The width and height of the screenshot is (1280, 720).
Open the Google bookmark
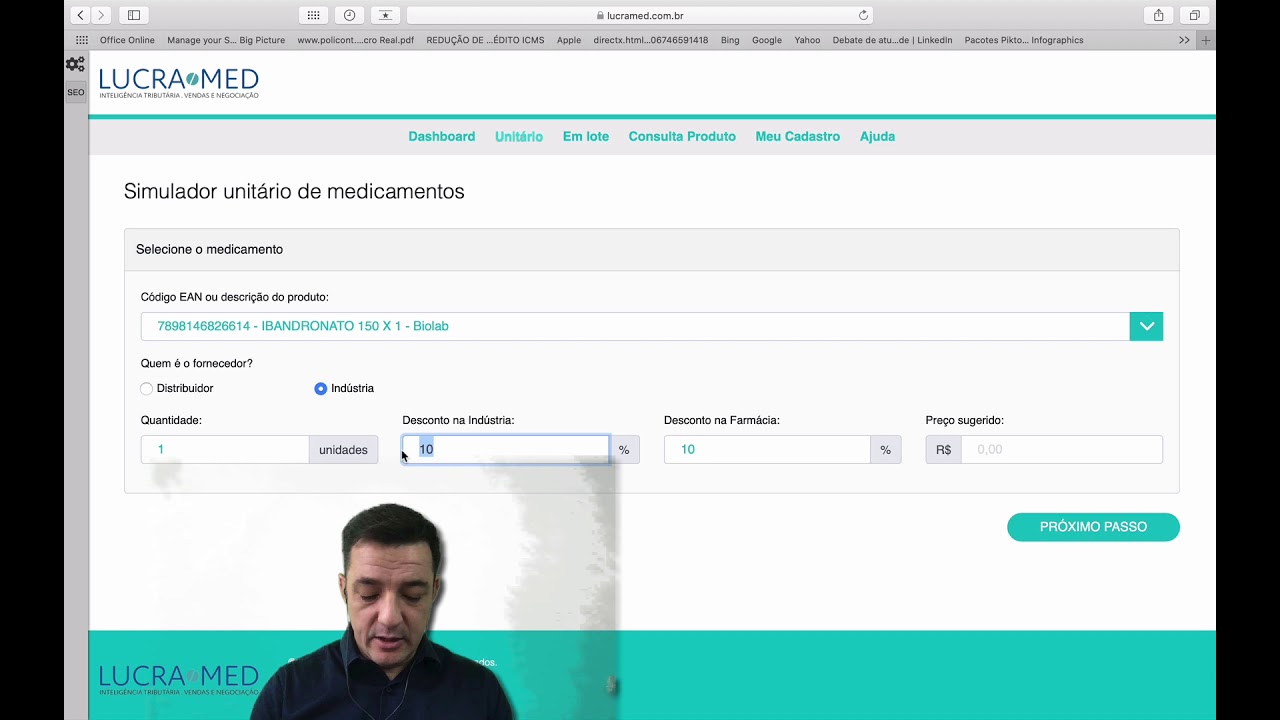pos(767,40)
